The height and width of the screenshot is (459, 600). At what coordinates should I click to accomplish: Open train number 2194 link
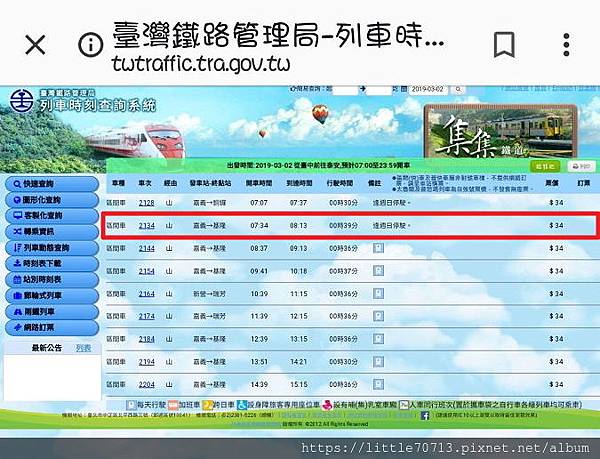147,362
